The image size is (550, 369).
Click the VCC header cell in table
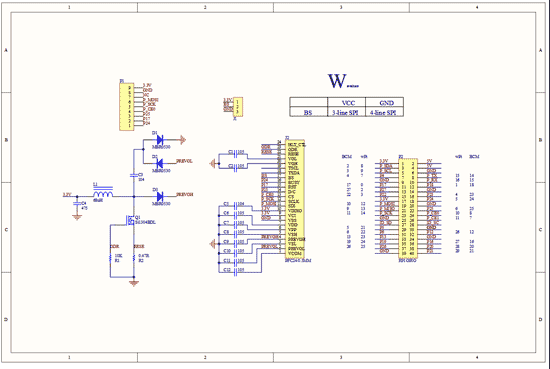point(347,102)
